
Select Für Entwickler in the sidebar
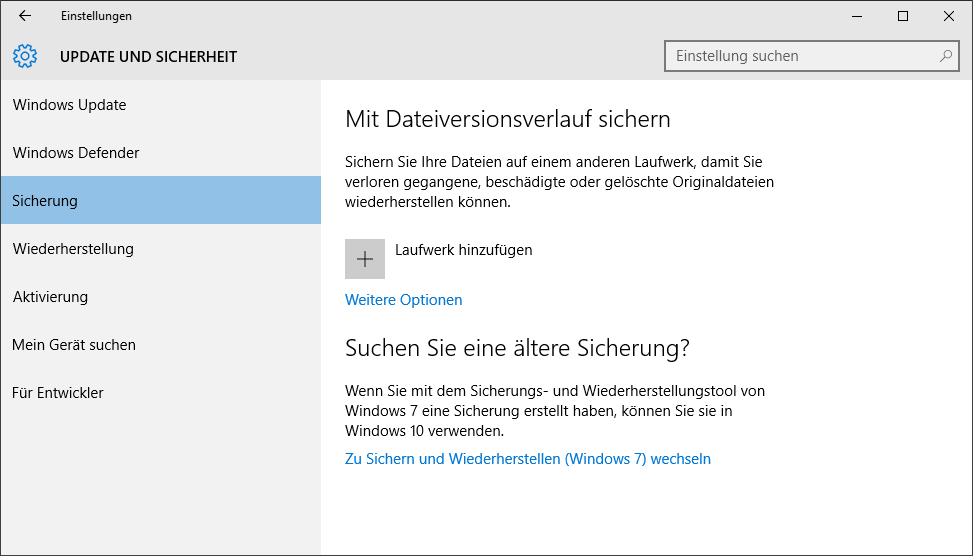(161, 393)
